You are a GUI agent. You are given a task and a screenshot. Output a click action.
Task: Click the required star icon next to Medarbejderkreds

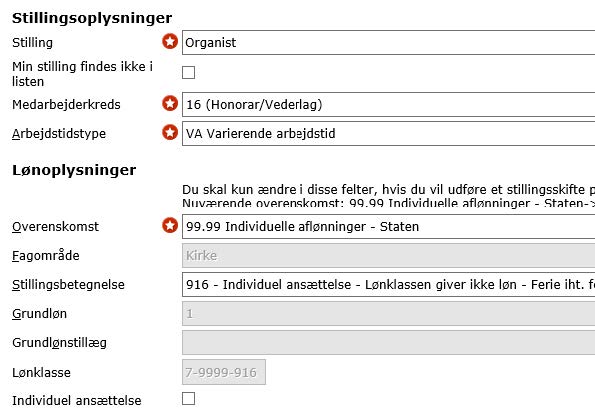[170, 103]
